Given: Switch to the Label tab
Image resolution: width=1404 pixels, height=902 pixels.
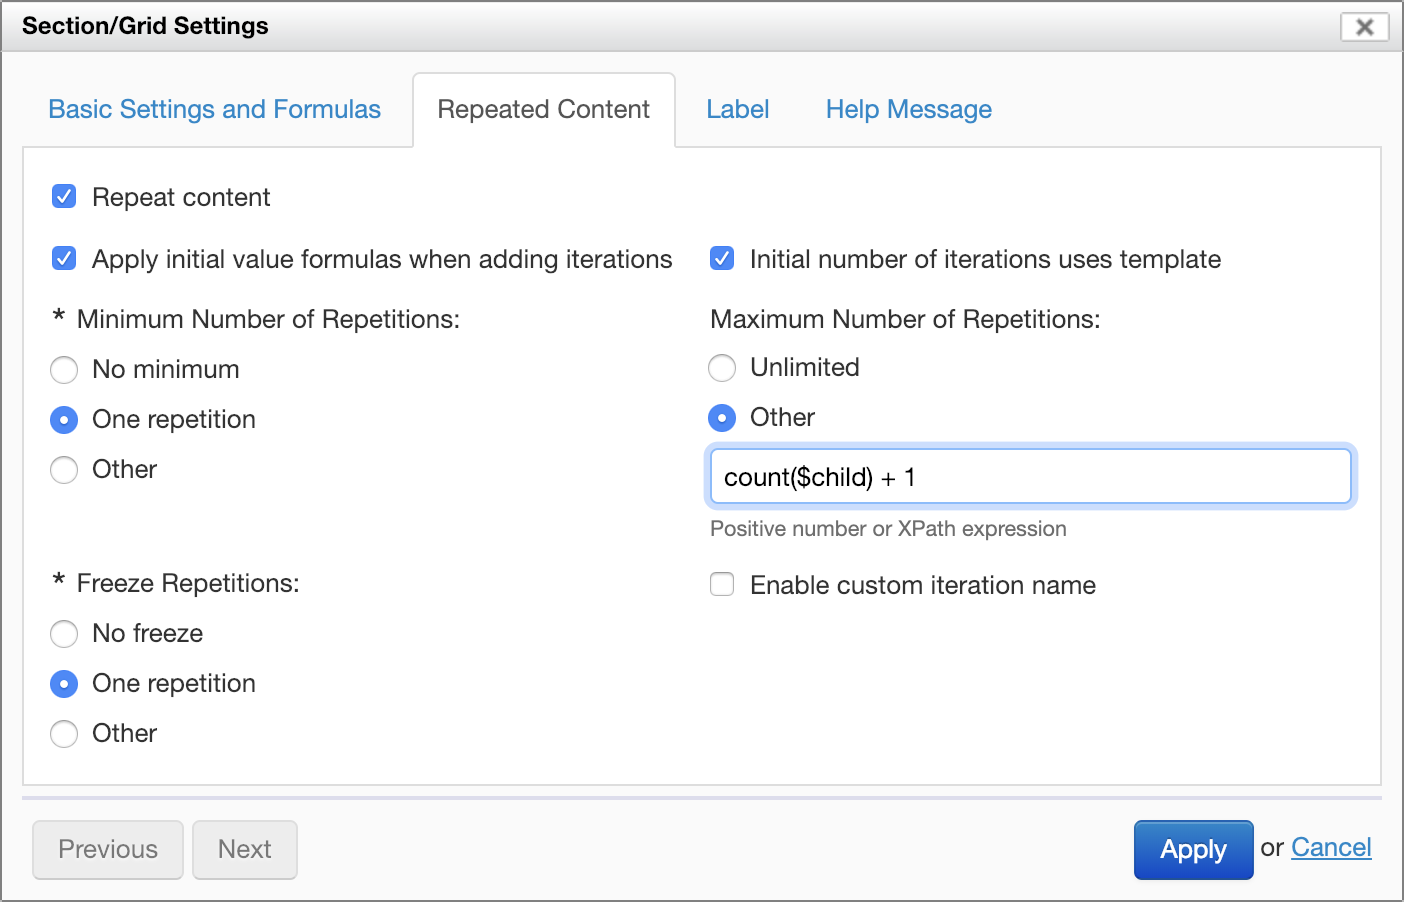Looking at the screenshot, I should tap(737, 109).
